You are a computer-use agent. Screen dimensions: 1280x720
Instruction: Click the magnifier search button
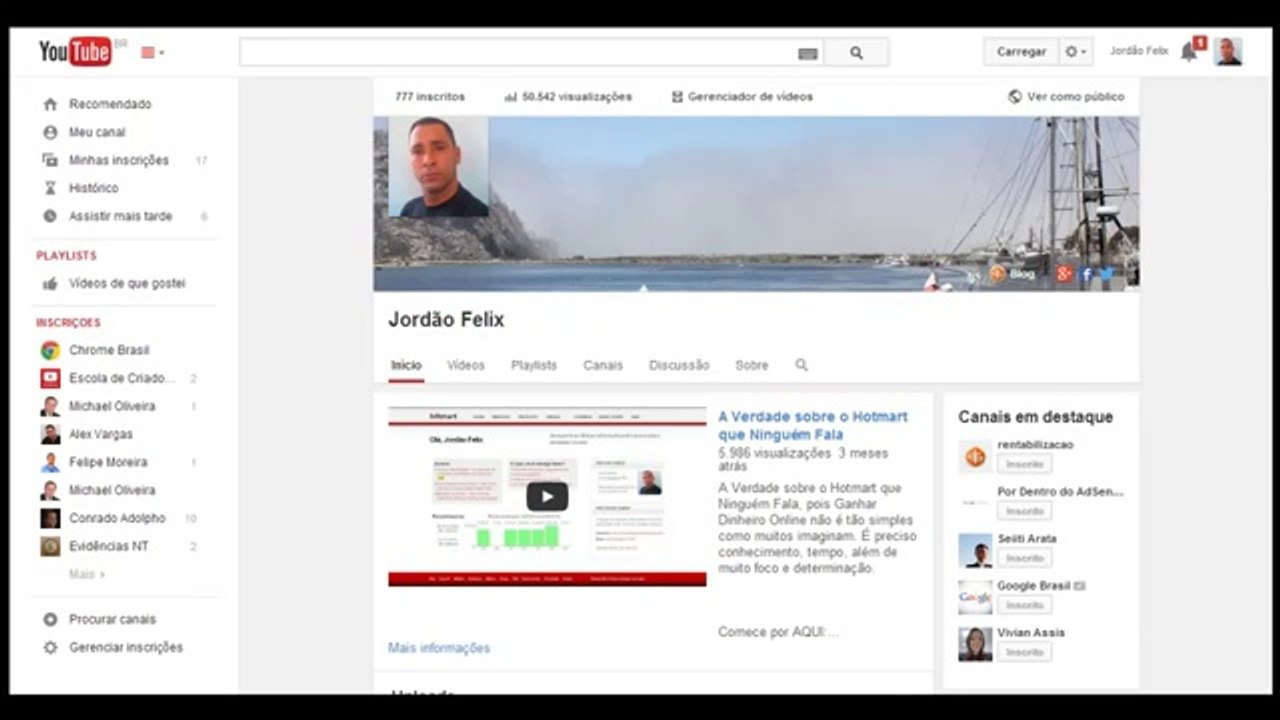pyautogui.click(x=856, y=53)
